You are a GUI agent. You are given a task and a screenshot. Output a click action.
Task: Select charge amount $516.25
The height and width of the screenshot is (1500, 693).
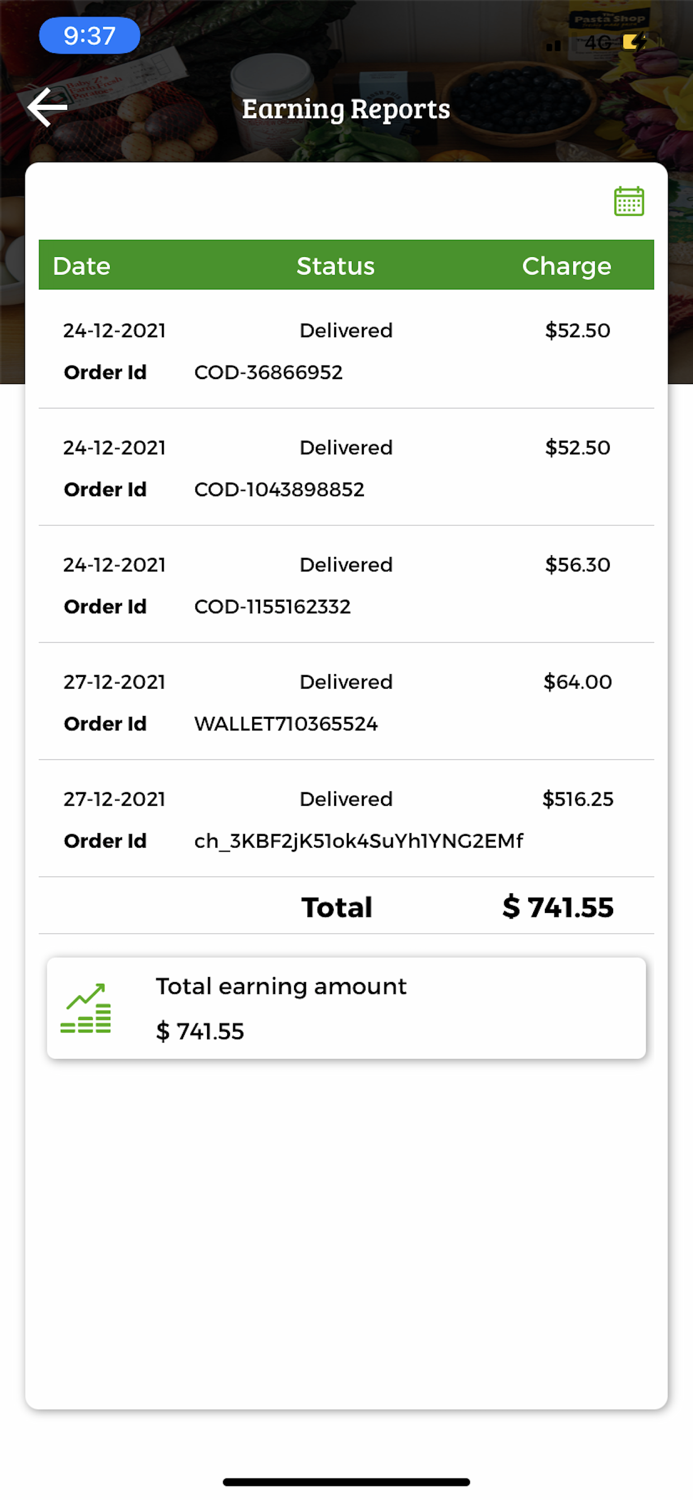tap(578, 799)
